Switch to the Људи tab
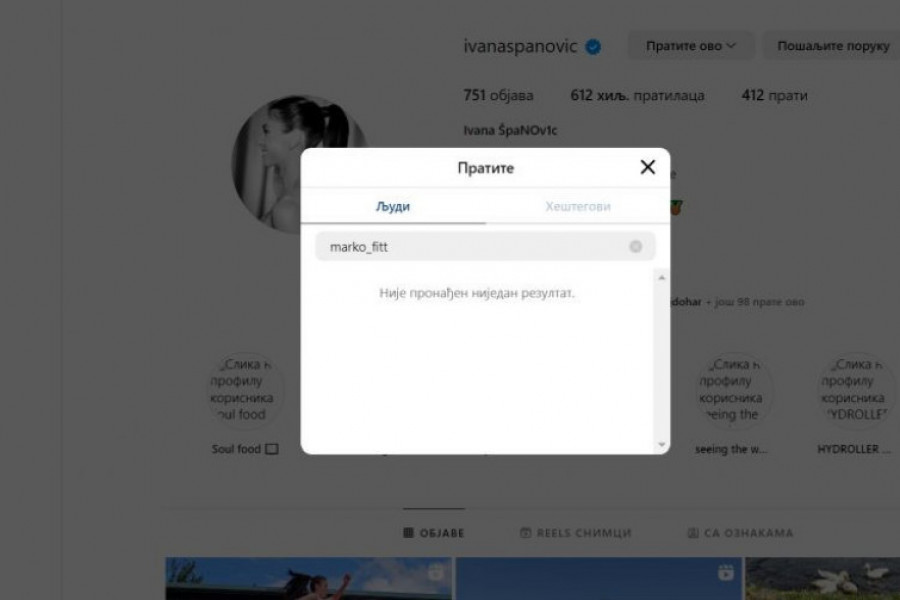The height and width of the screenshot is (600, 900). click(x=393, y=207)
